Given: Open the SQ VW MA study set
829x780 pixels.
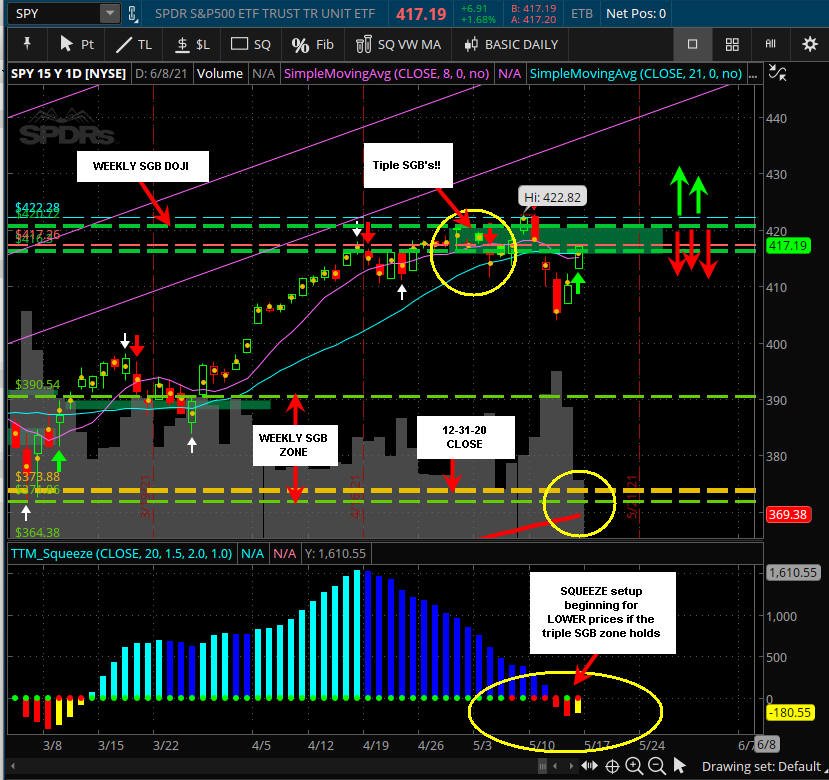Looking at the screenshot, I should [398, 45].
